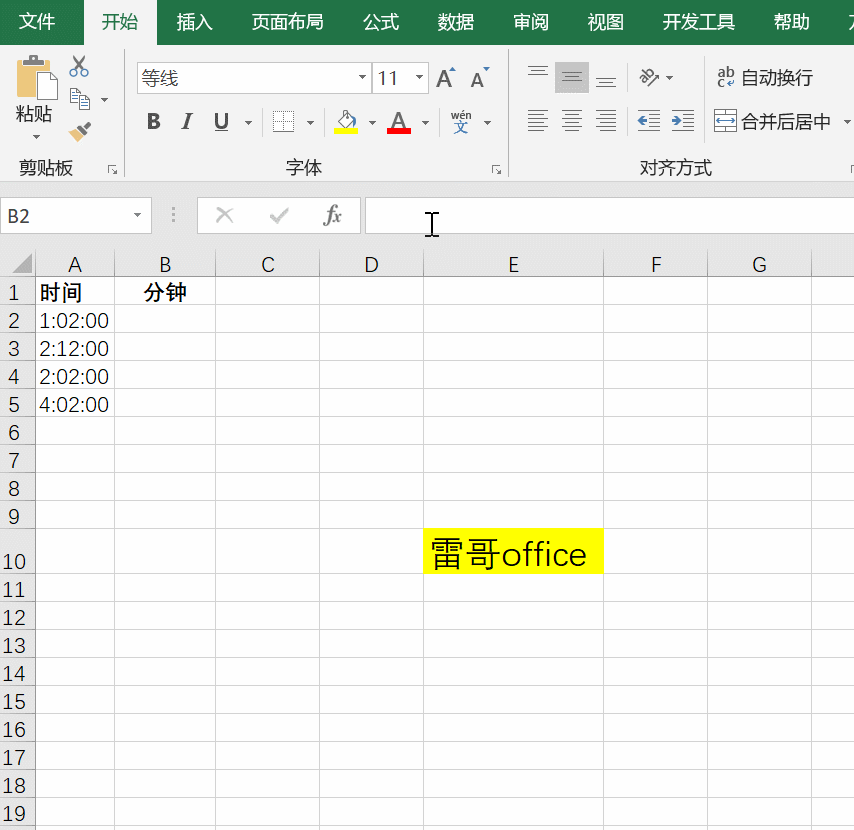Expand the font size dropdown
The height and width of the screenshot is (830, 854).
coord(419,78)
